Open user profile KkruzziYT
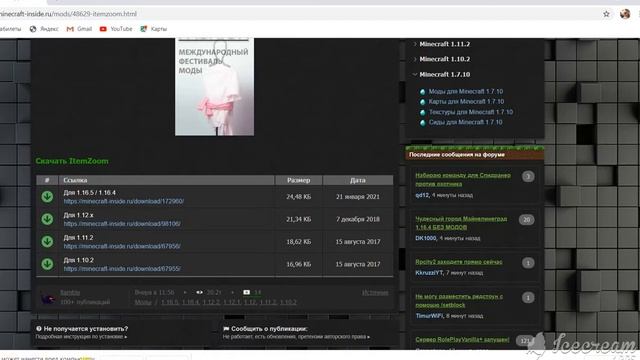The height and width of the screenshot is (360, 640). tap(429, 272)
